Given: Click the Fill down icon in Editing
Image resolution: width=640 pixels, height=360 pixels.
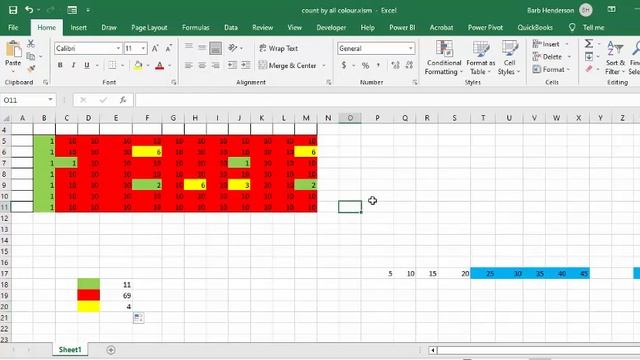Looking at the screenshot, I should 589,56.
